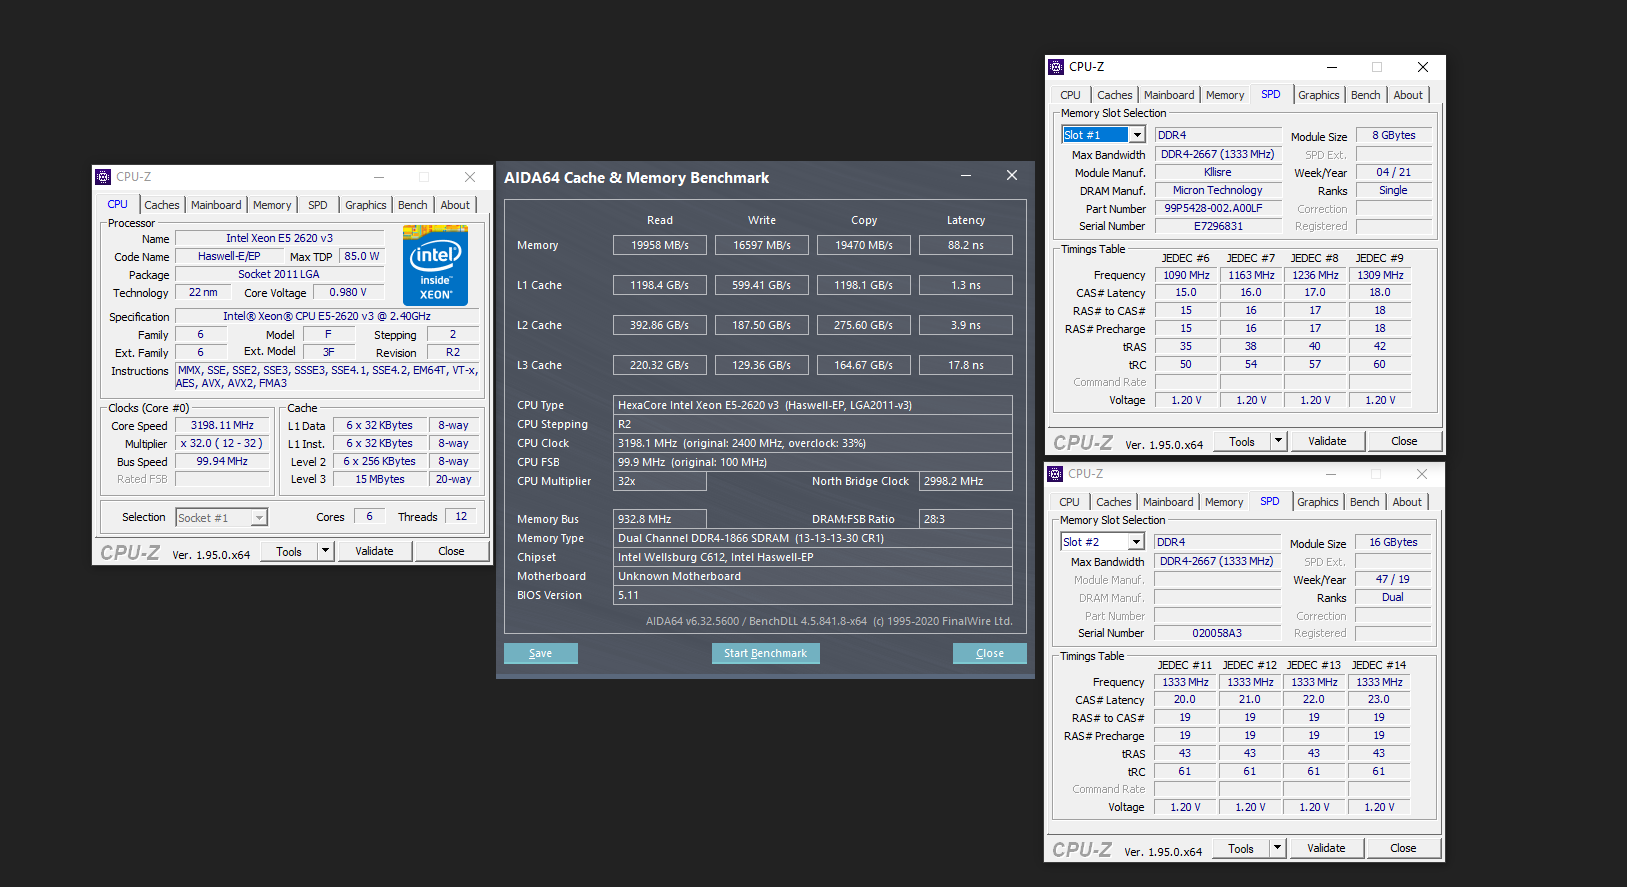This screenshot has width=1627, height=887.
Task: Open Mainboard tab in the processor CPU-Z window
Action: (216, 205)
